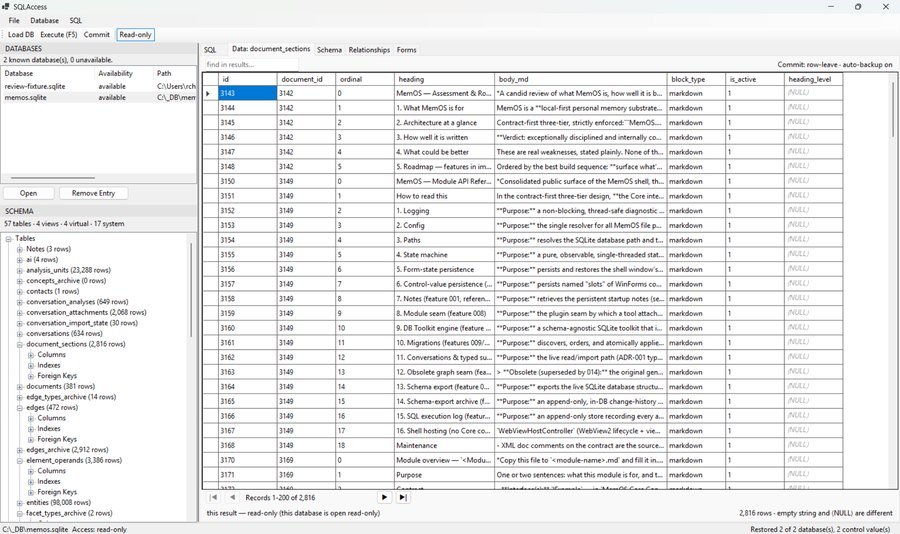Go to first records page
The image size is (900, 534).
(x=213, y=498)
